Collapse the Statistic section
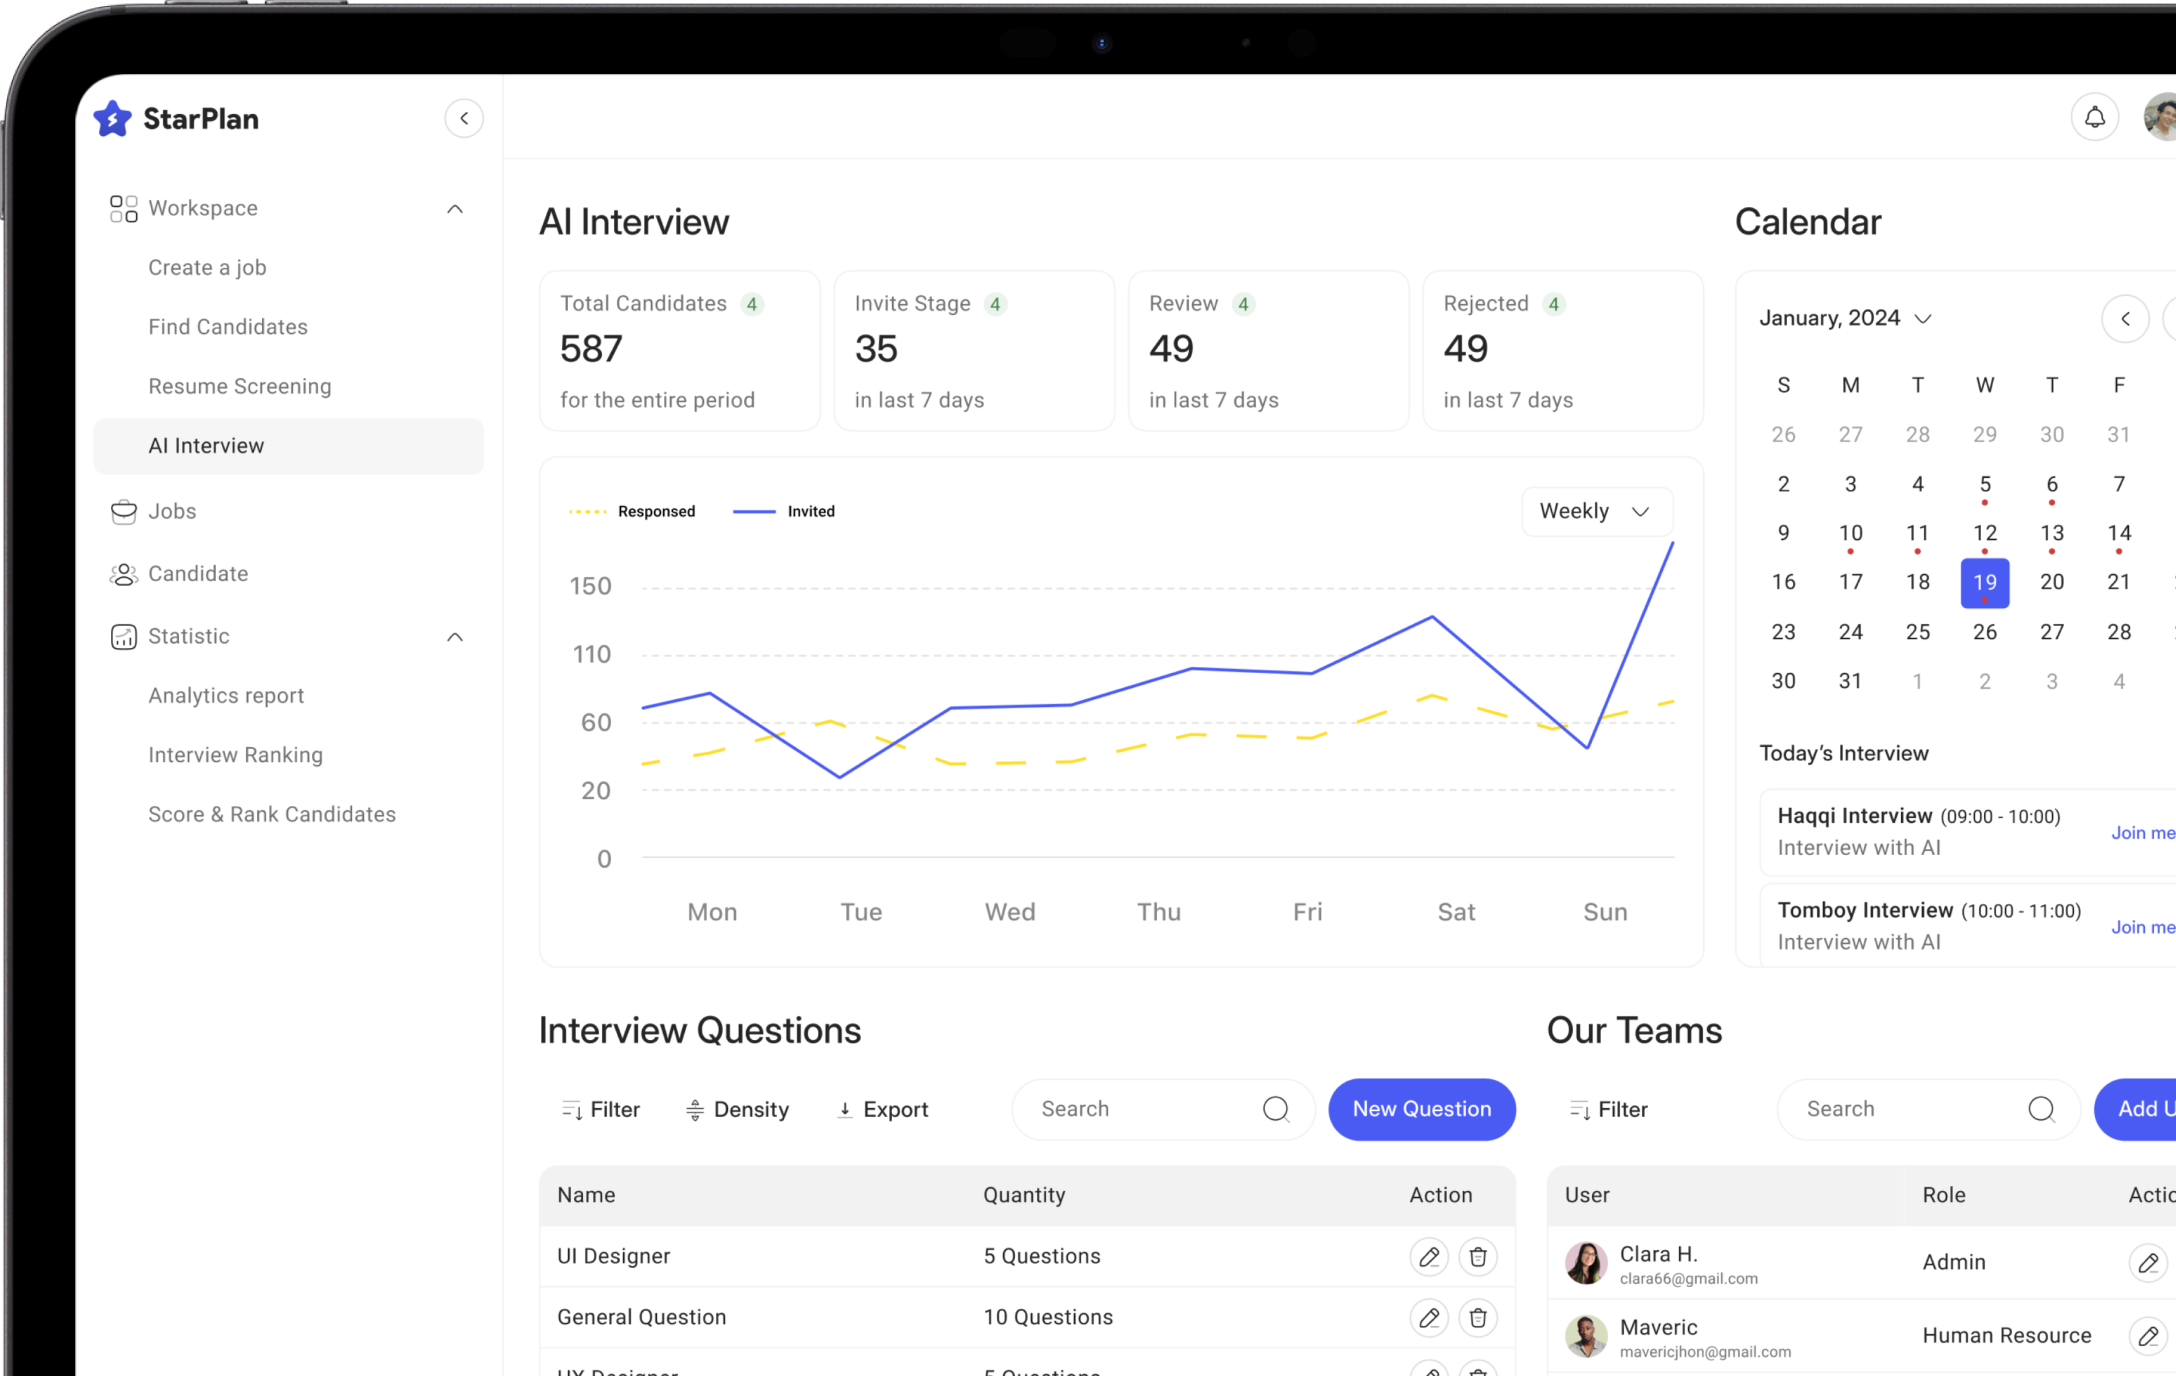This screenshot has height=1376, width=2176. coord(455,637)
